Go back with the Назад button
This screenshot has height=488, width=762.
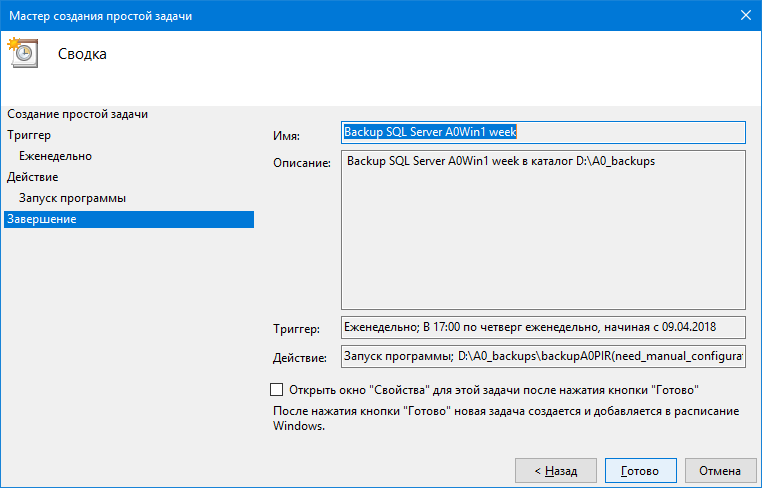pyautogui.click(x=555, y=471)
